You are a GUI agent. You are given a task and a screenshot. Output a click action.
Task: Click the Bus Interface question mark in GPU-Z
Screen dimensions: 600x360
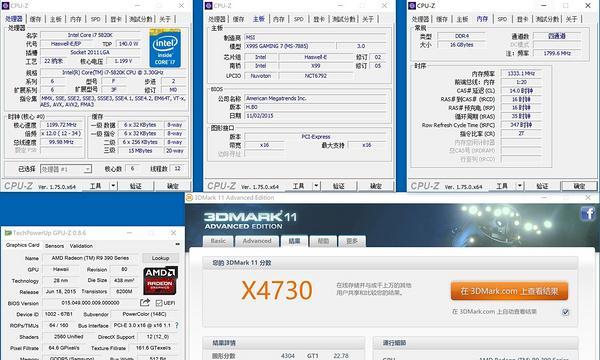[x=177, y=325]
